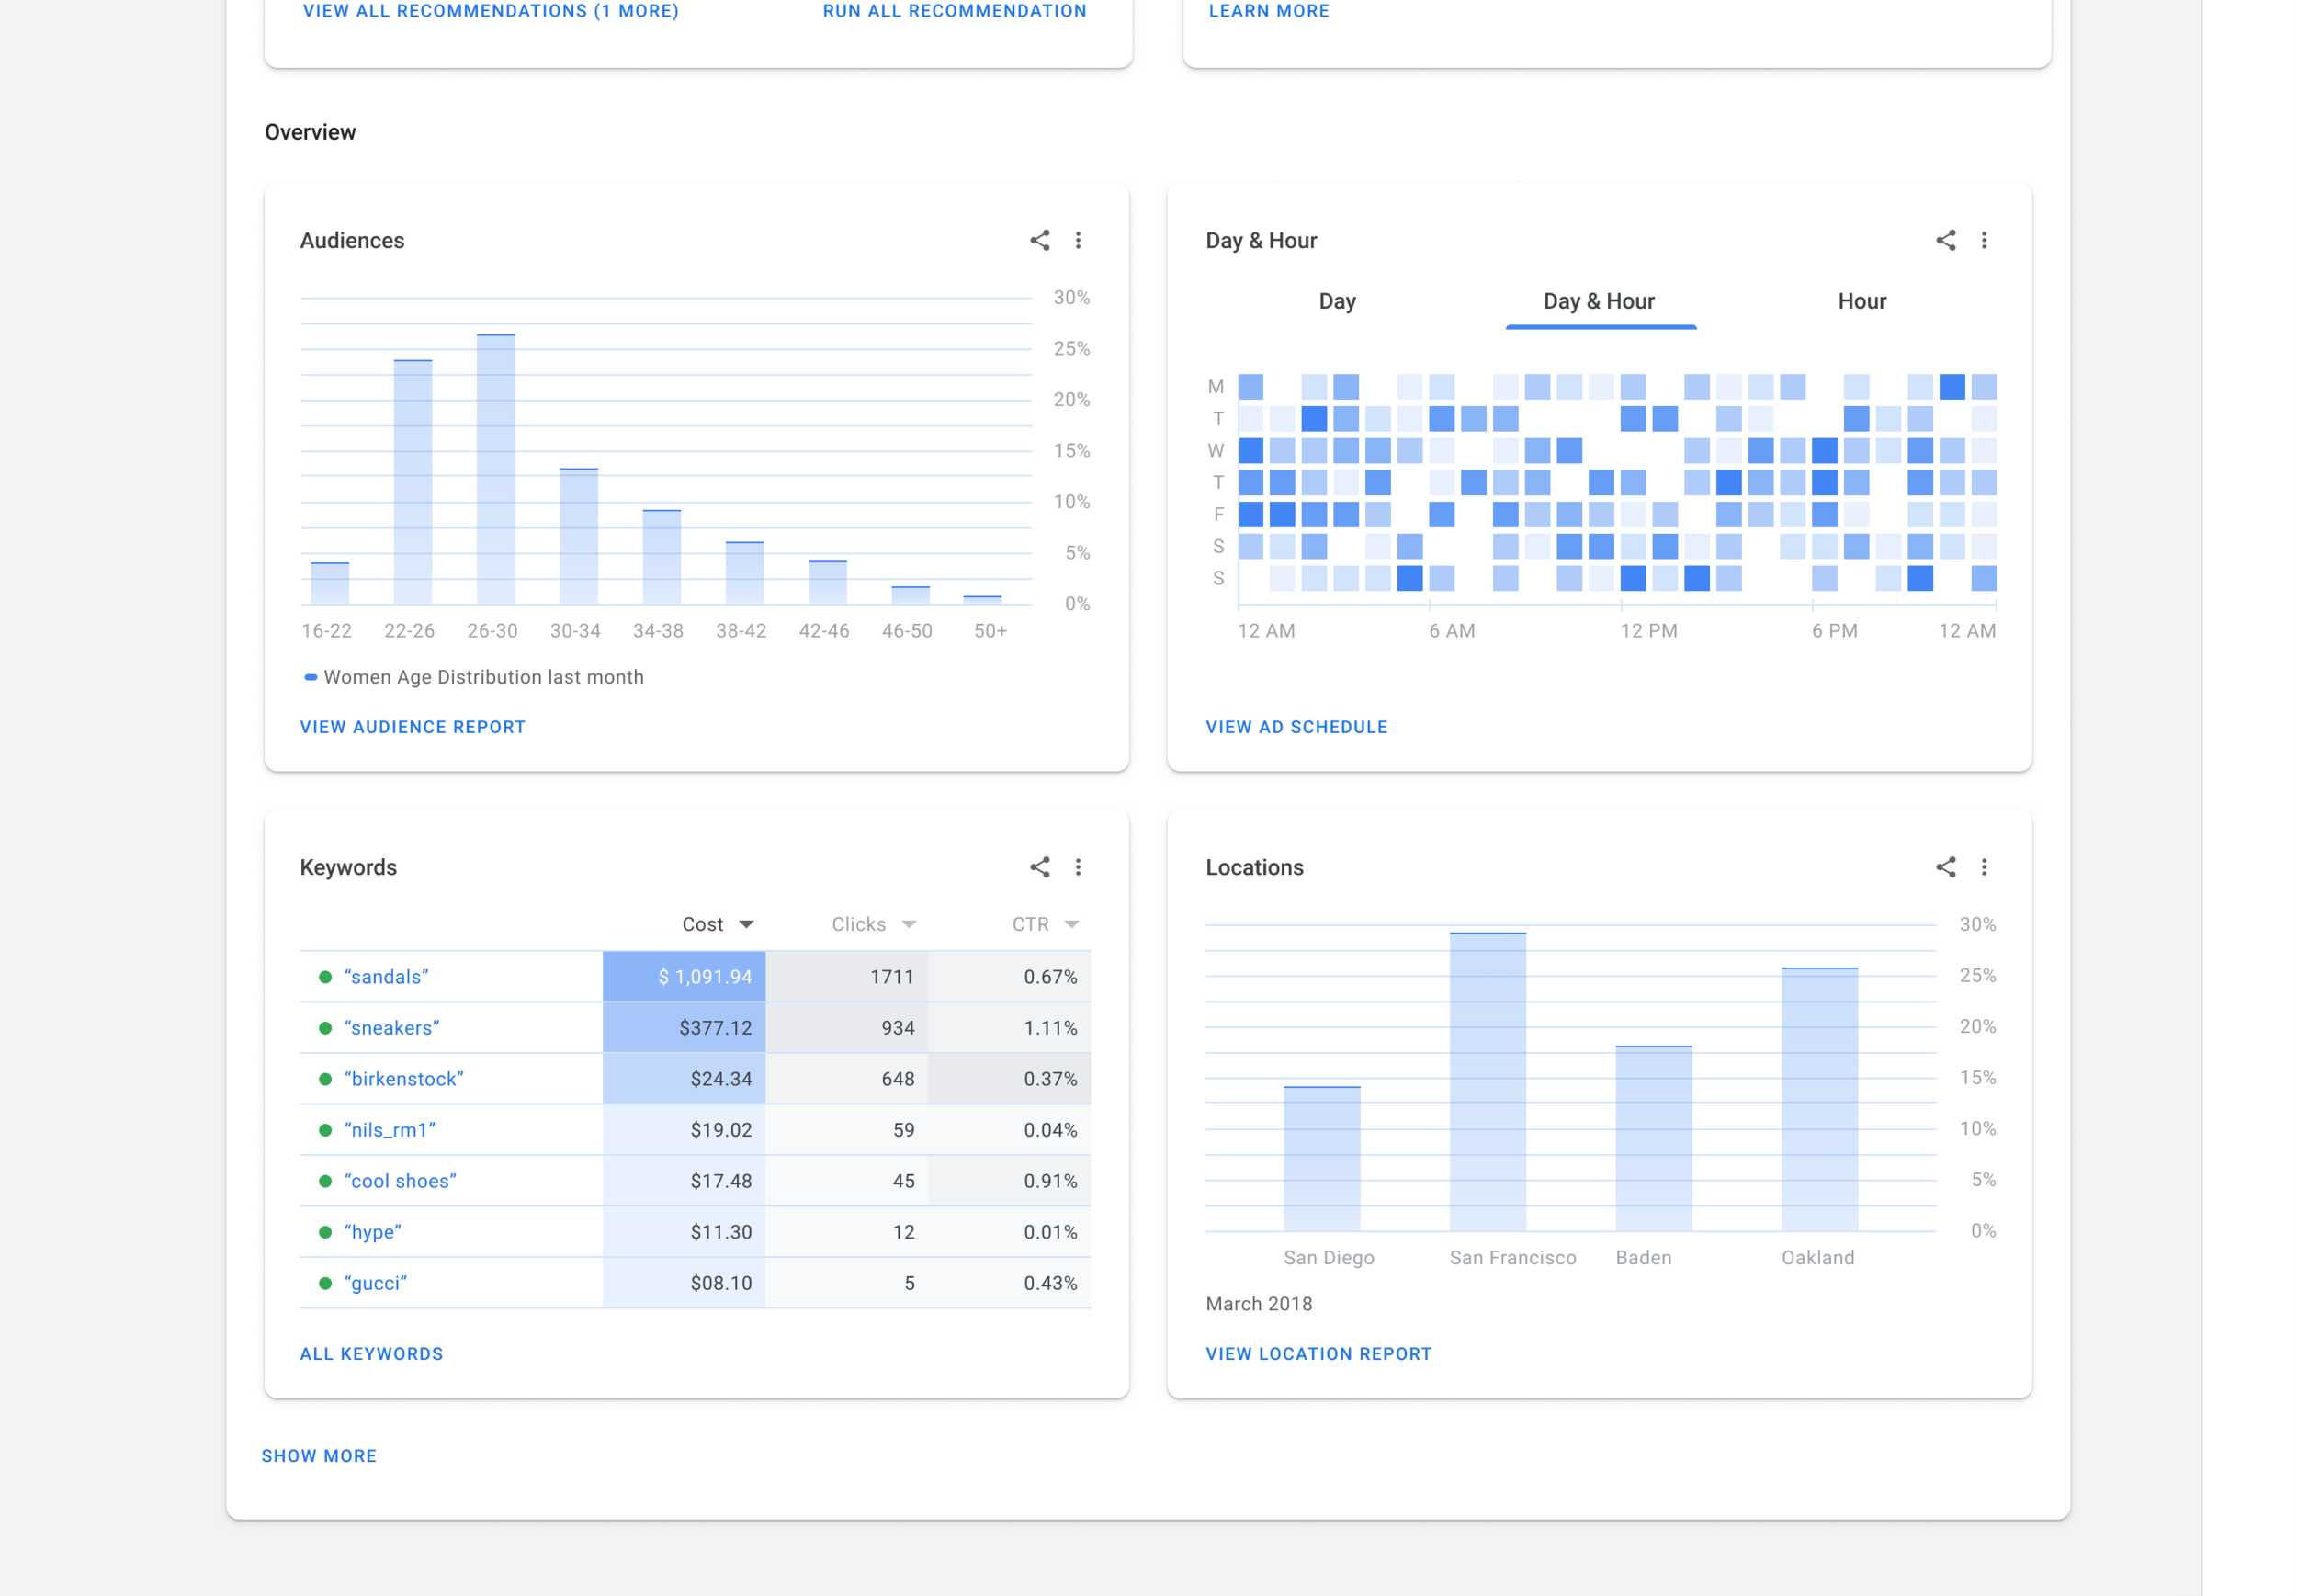The image size is (2297, 1596).
Task: Share the Locations card
Action: tap(1944, 867)
